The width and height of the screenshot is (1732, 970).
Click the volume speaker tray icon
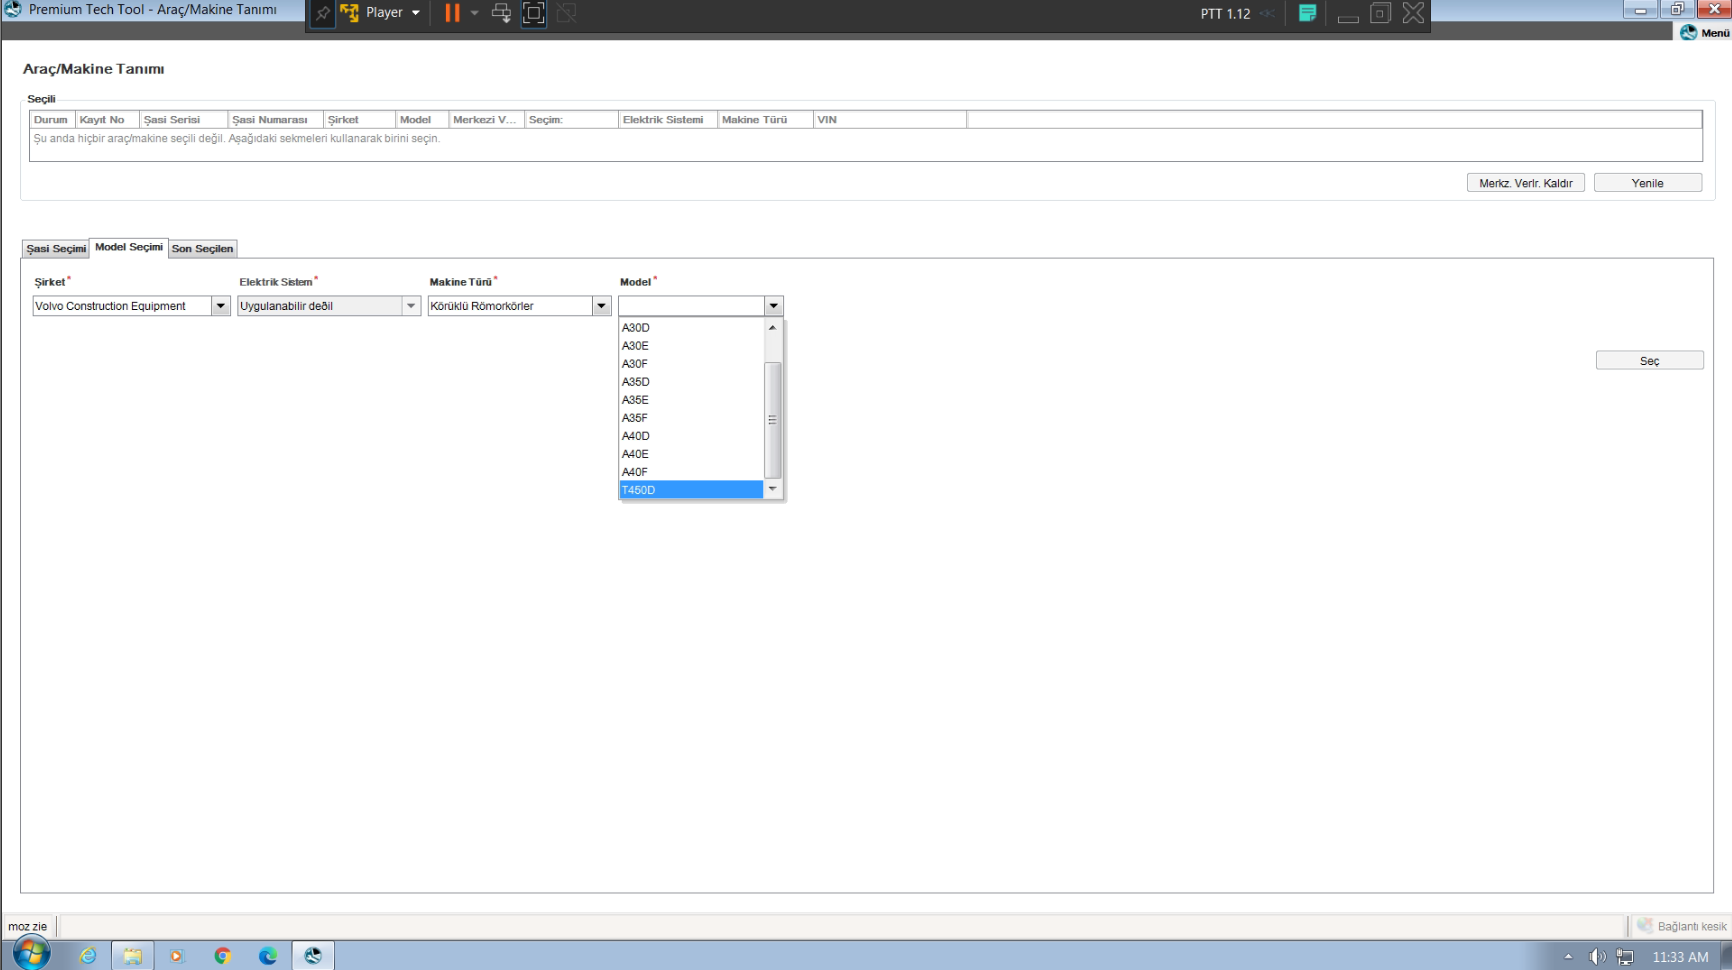click(1596, 957)
